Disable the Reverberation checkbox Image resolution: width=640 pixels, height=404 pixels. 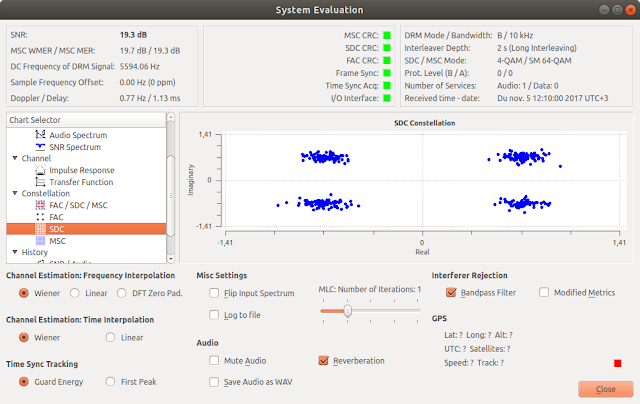pos(324,361)
